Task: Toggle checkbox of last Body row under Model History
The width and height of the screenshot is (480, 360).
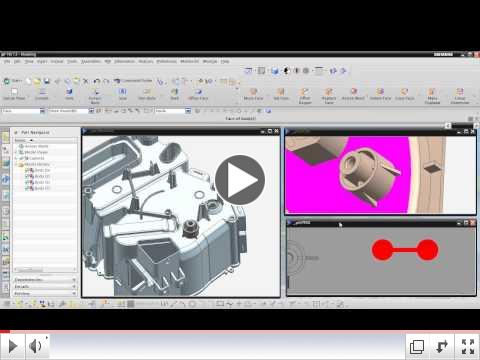Action: (x=27, y=188)
